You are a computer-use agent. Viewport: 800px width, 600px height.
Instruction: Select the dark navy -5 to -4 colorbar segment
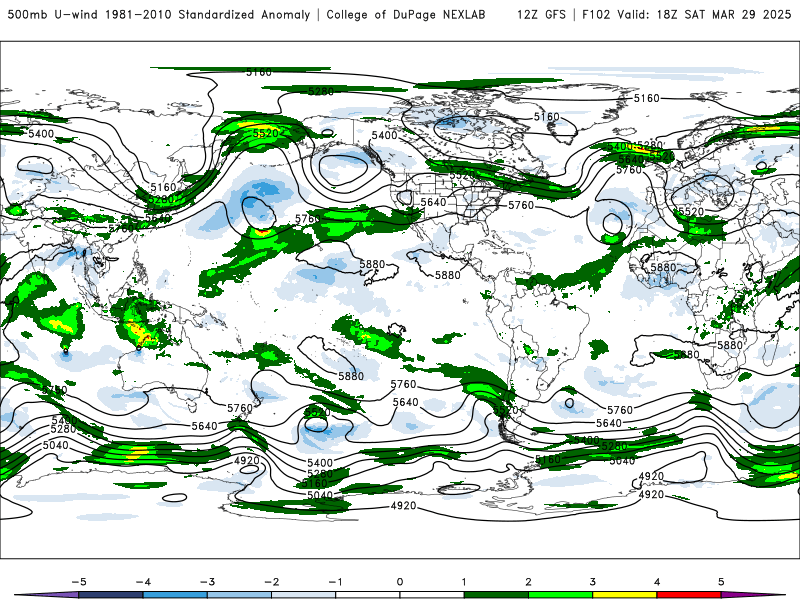coord(111,595)
